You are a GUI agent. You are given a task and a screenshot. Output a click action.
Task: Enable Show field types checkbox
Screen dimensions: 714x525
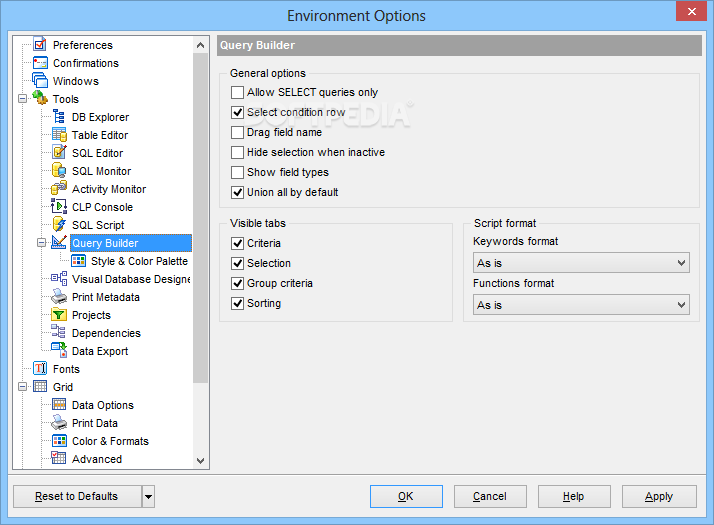237,173
